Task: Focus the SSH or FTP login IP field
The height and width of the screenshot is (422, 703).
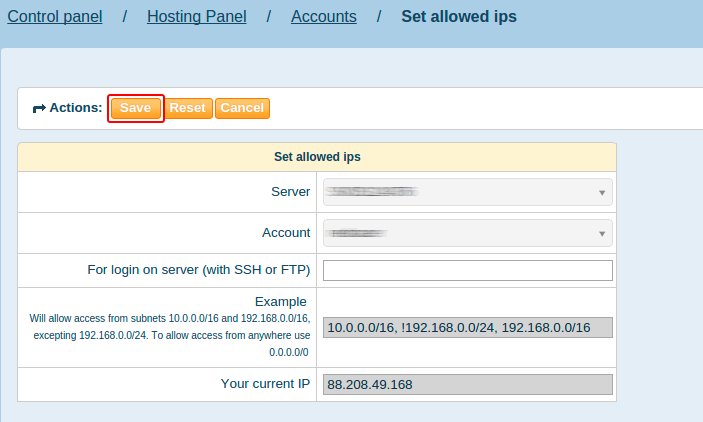Action: coord(466,270)
